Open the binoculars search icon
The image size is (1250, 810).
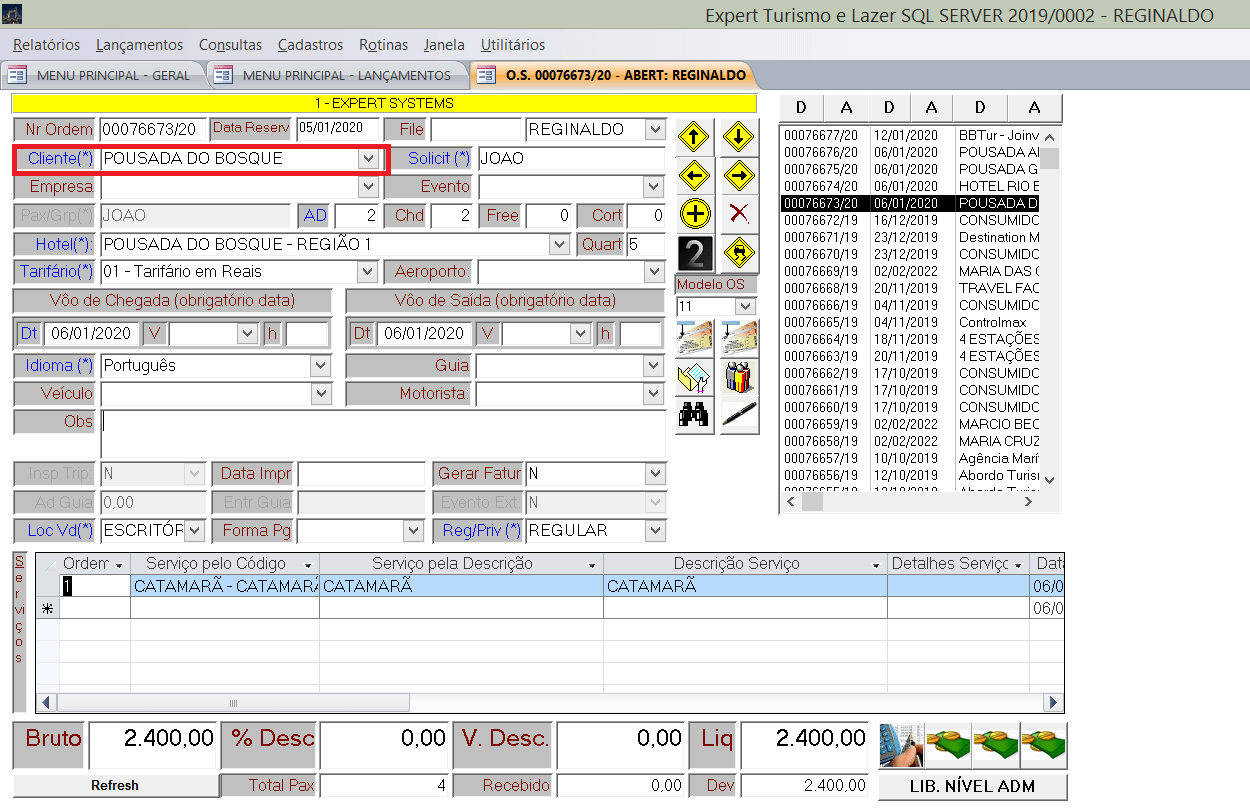coord(694,414)
